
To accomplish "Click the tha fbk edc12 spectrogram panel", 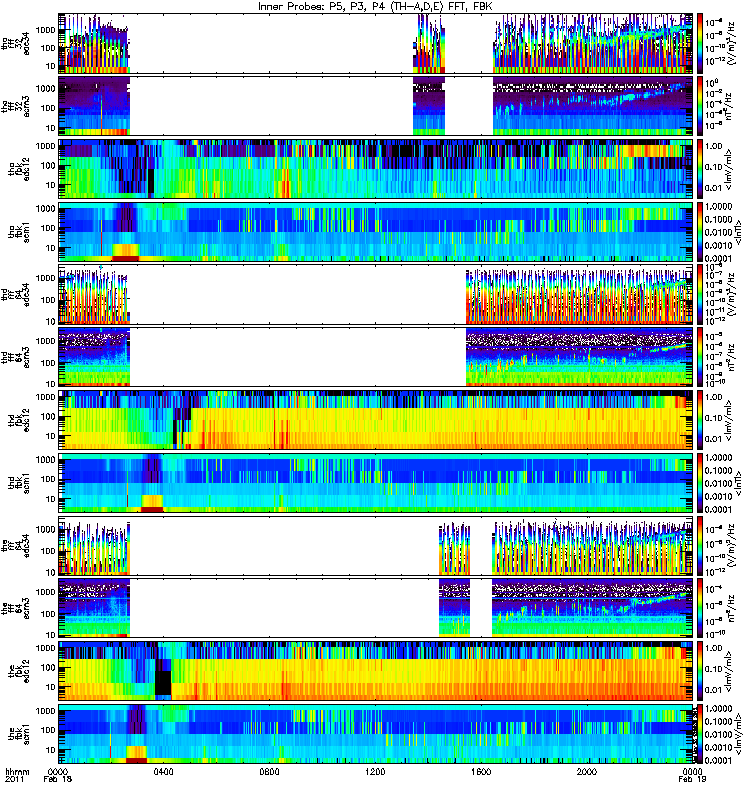I will point(376,169).
